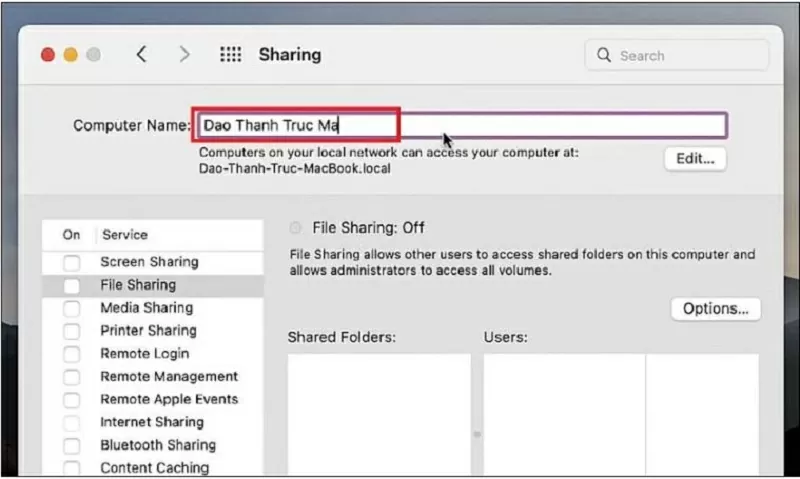This screenshot has height=479, width=800.
Task: Open the Edit... local hostname button
Action: (x=695, y=159)
